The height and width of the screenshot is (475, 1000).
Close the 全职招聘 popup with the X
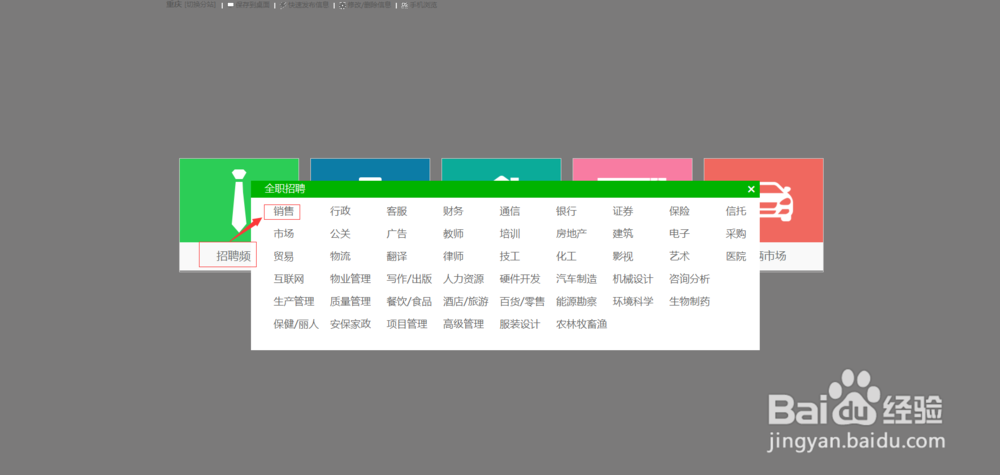[x=751, y=189]
